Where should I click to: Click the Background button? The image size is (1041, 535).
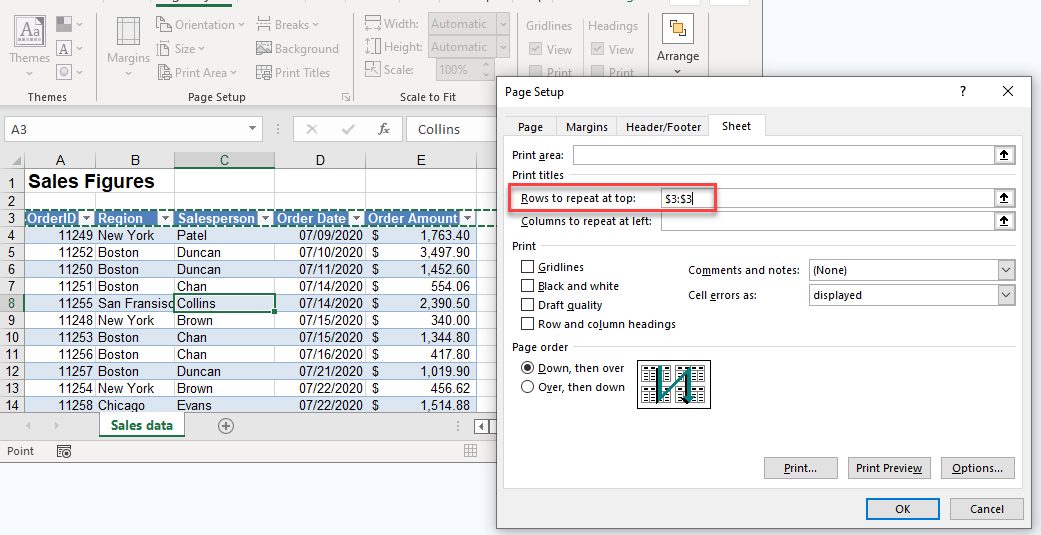pyautogui.click(x=297, y=48)
